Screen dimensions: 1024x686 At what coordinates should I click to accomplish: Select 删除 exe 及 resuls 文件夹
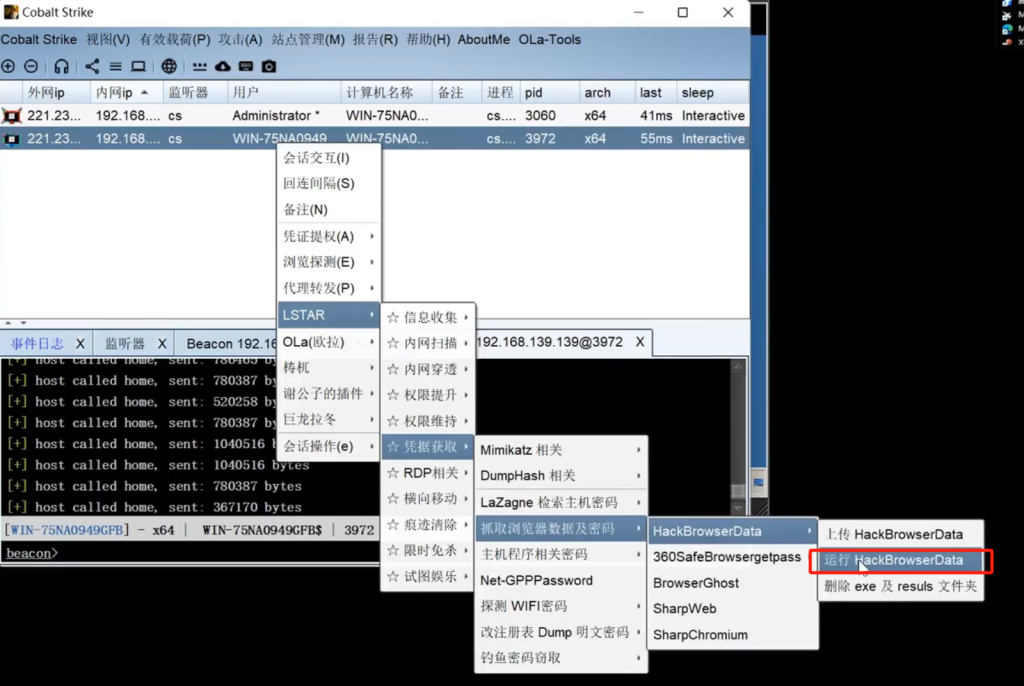[x=901, y=587]
